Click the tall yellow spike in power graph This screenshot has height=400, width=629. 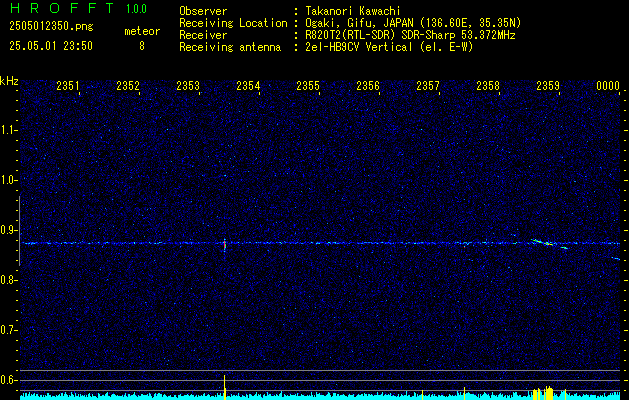pyautogui.click(x=225, y=387)
